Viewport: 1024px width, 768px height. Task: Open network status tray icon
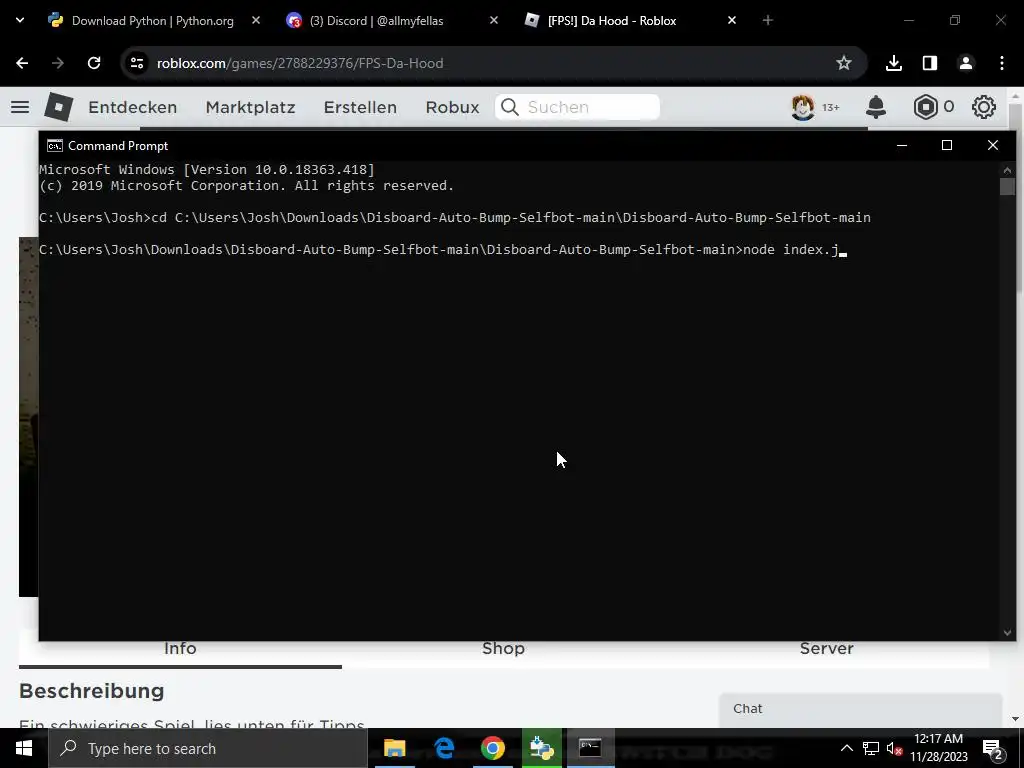point(871,748)
